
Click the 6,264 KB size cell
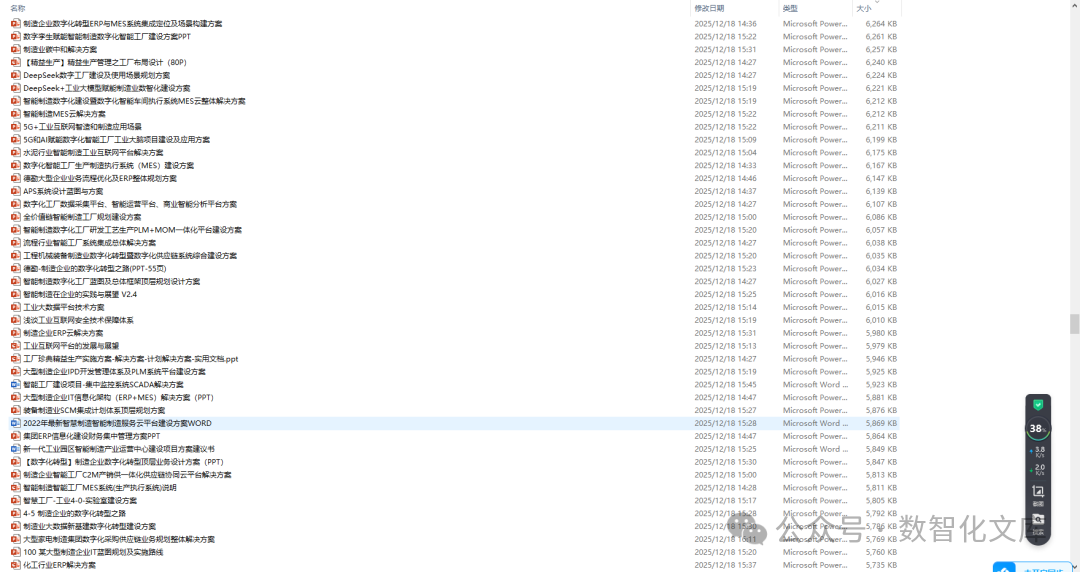click(x=881, y=23)
